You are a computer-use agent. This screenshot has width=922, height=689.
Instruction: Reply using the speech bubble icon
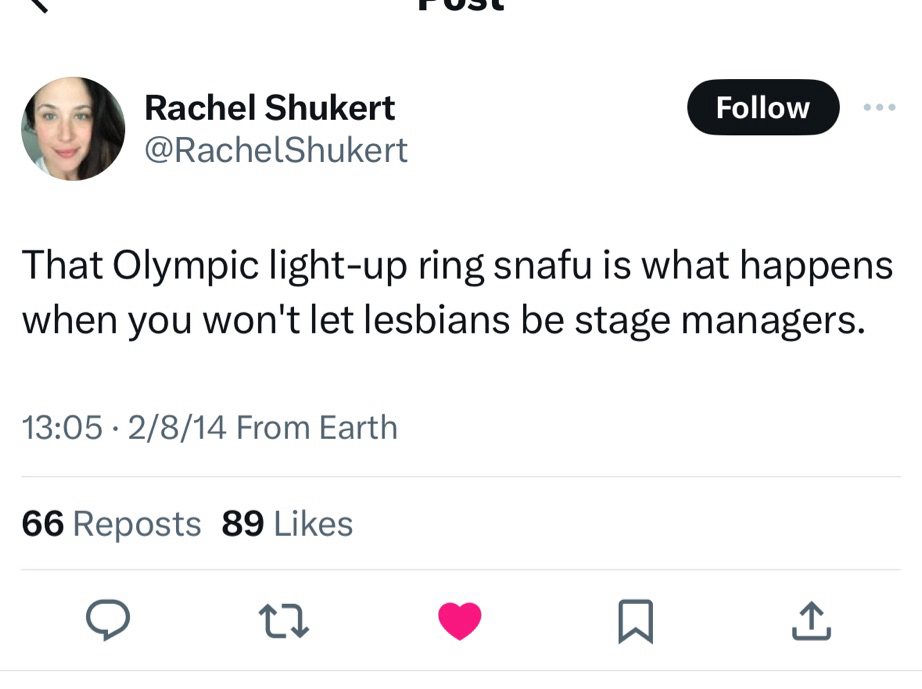(108, 622)
